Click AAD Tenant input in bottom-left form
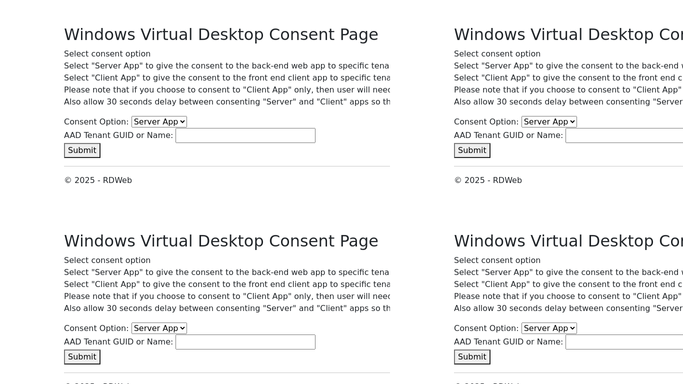683x384 pixels. (245, 342)
